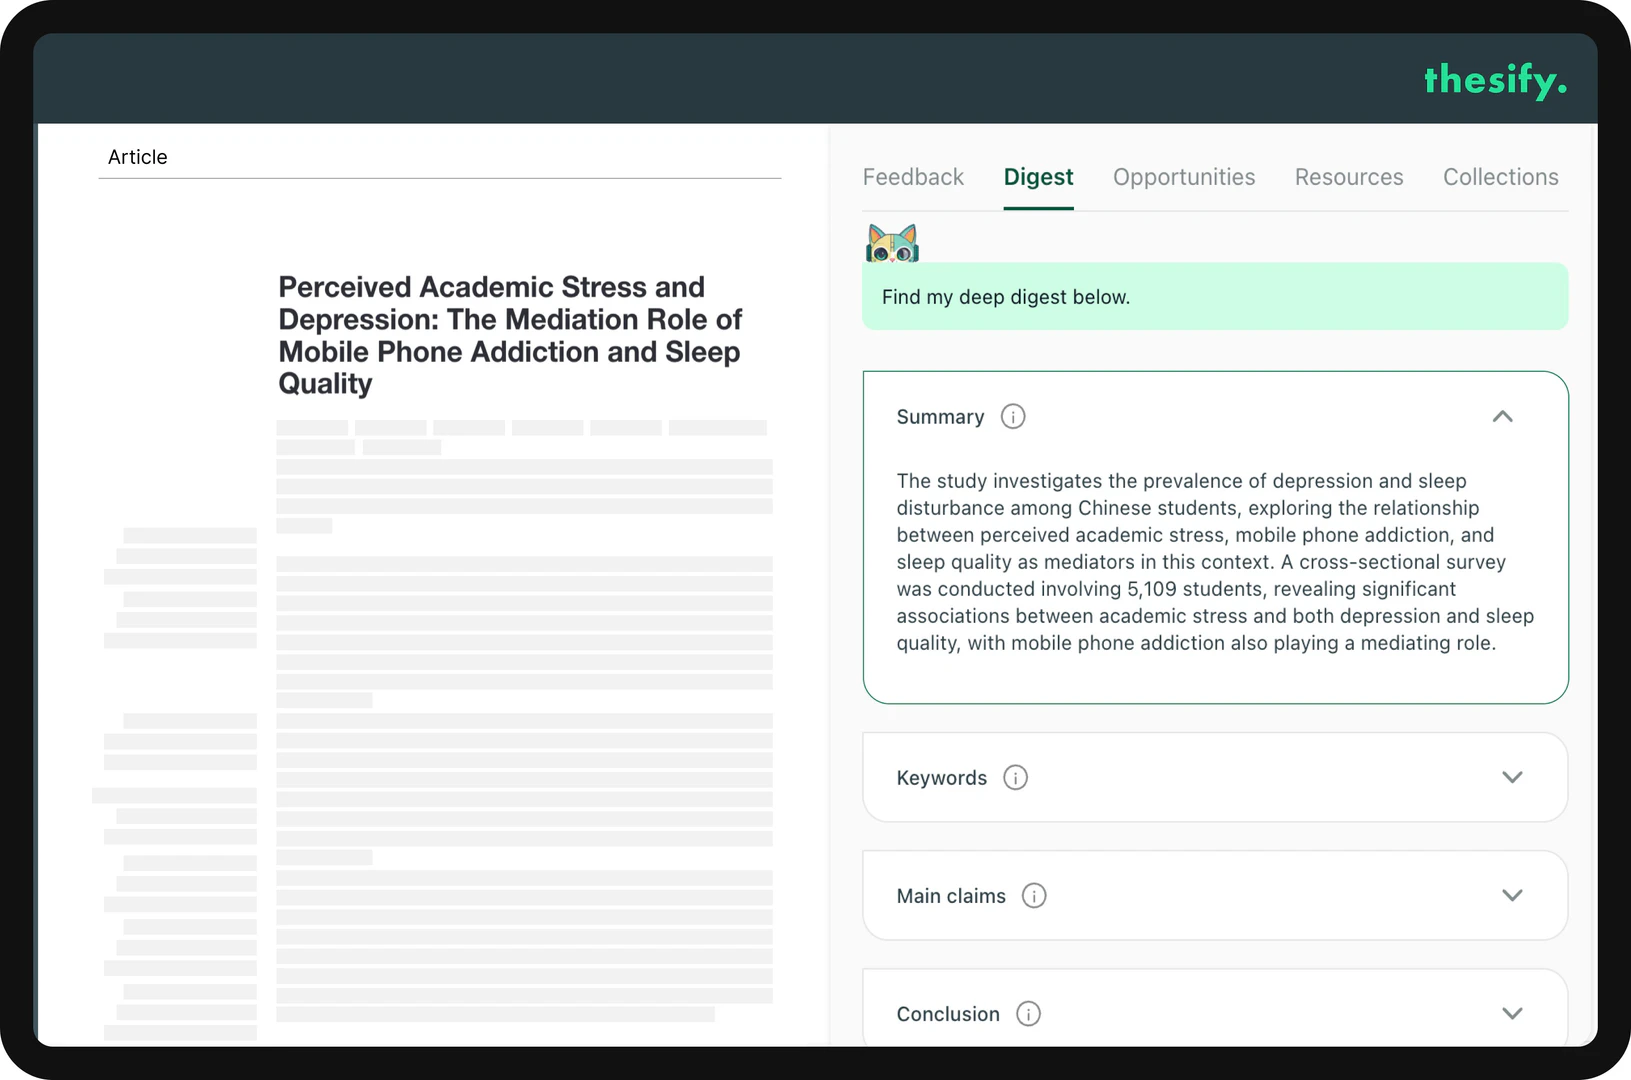Collapse the Summary section
The height and width of the screenshot is (1080, 1631).
tap(1503, 416)
